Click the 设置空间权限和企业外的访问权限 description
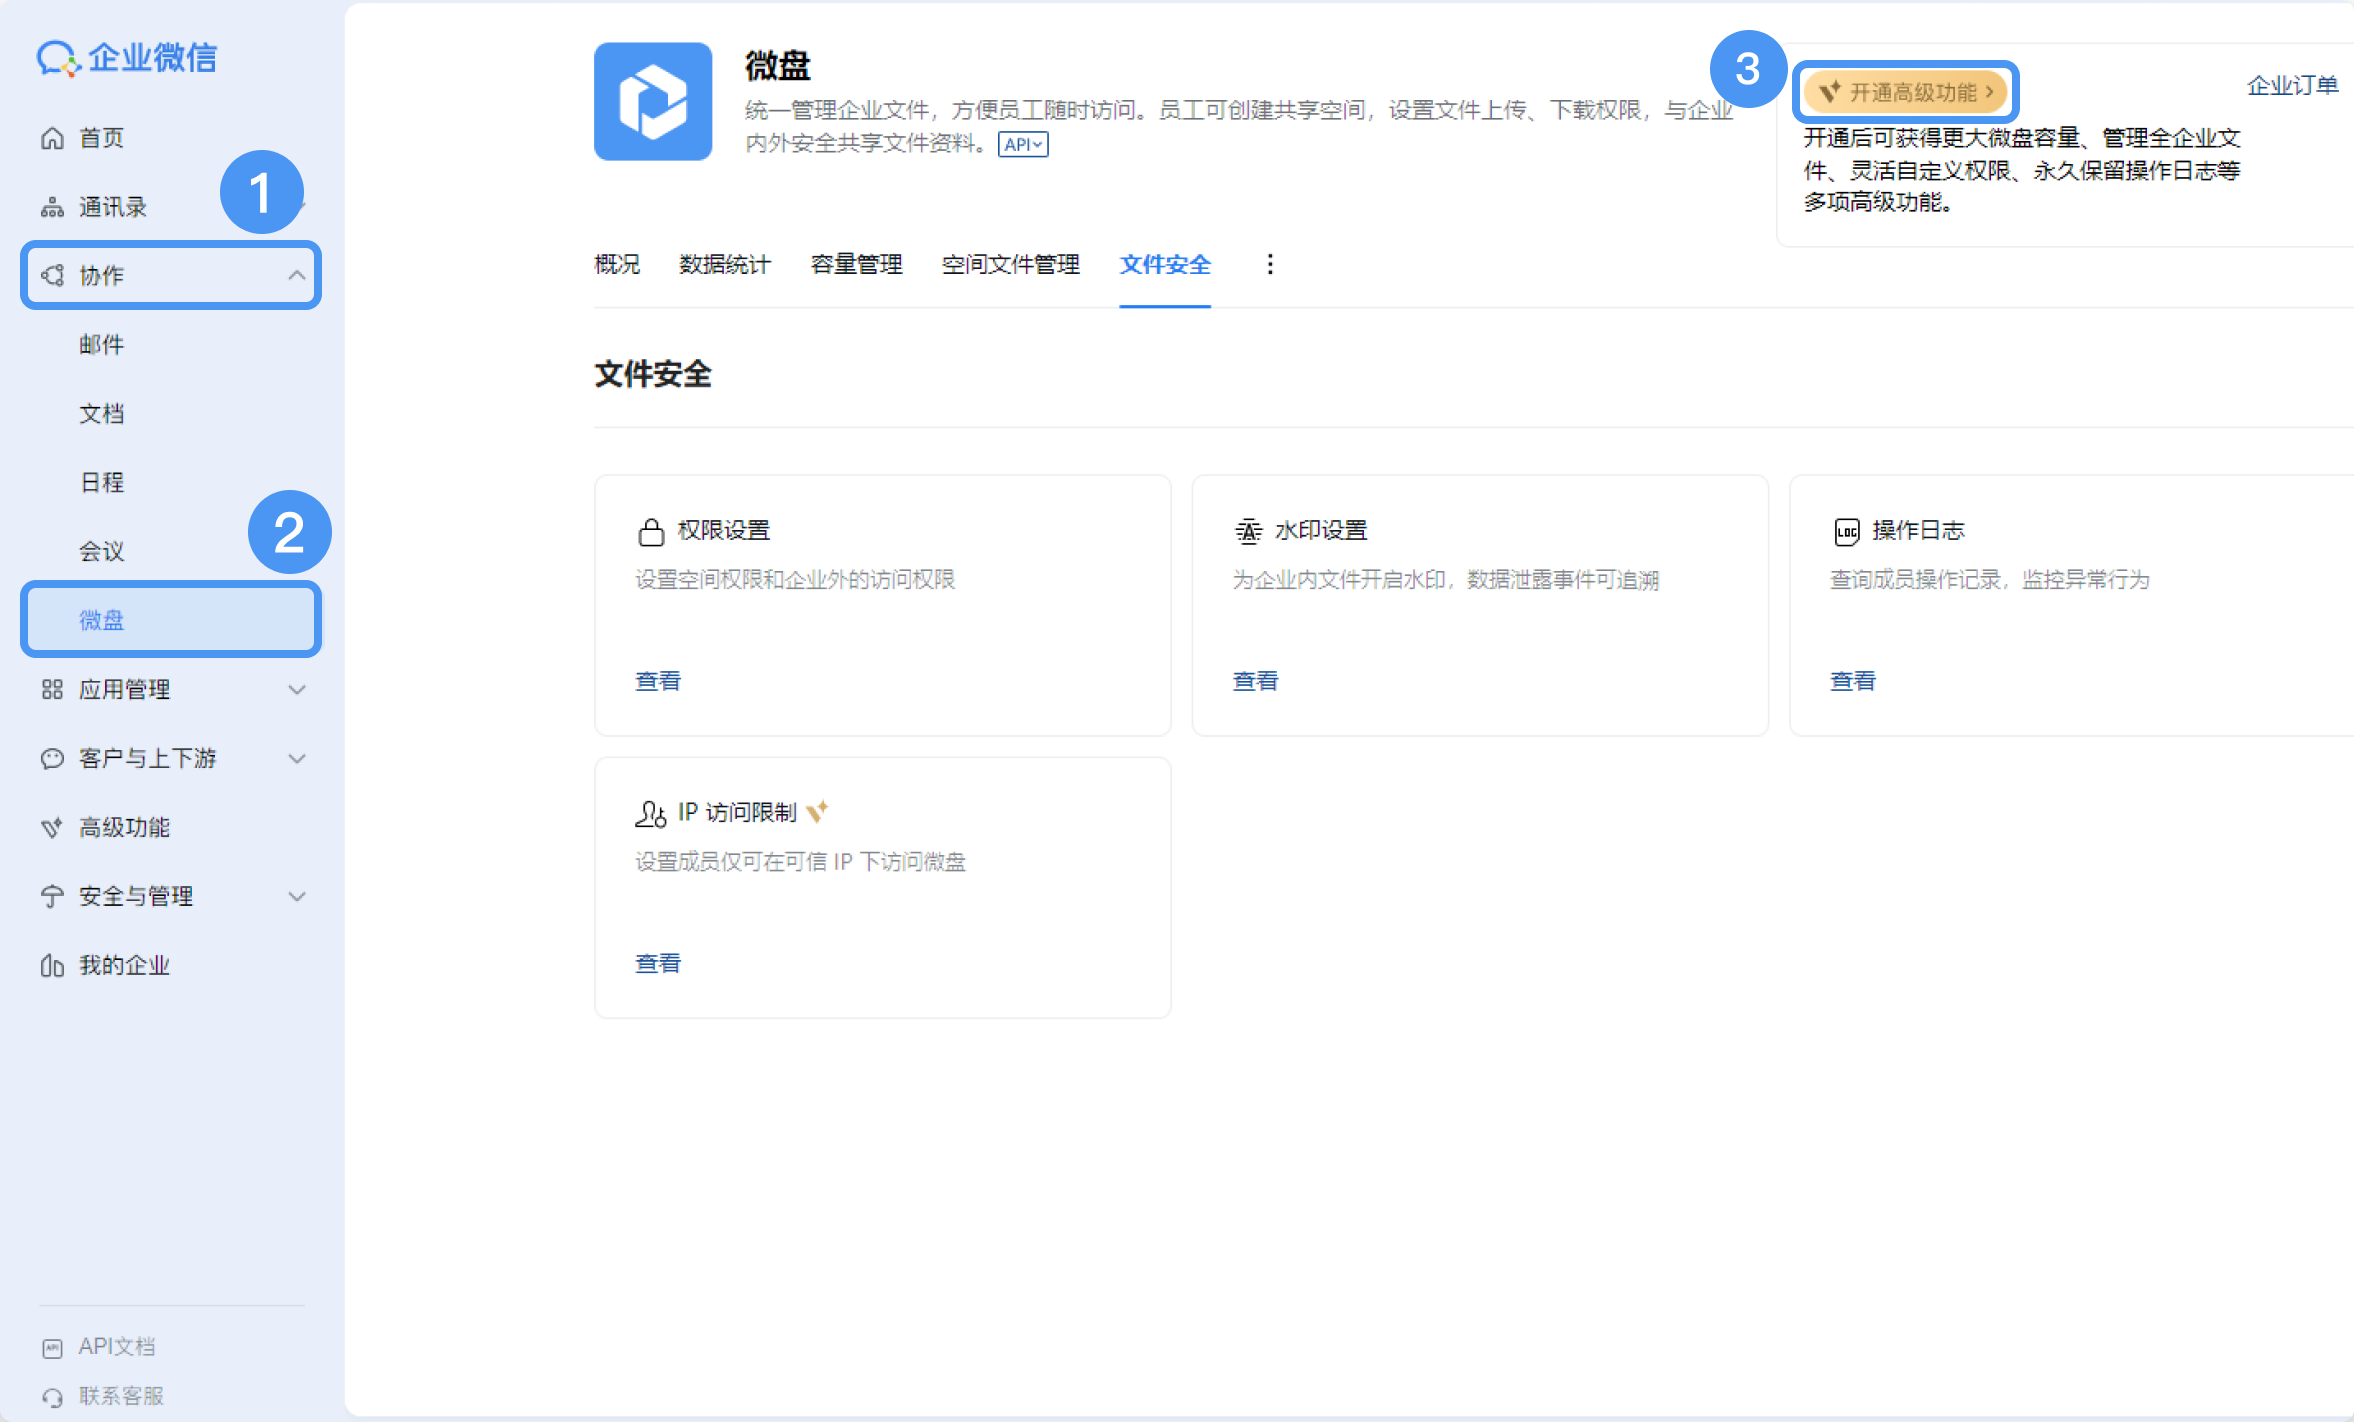Screen dimensions: 2354x1422 (795, 580)
